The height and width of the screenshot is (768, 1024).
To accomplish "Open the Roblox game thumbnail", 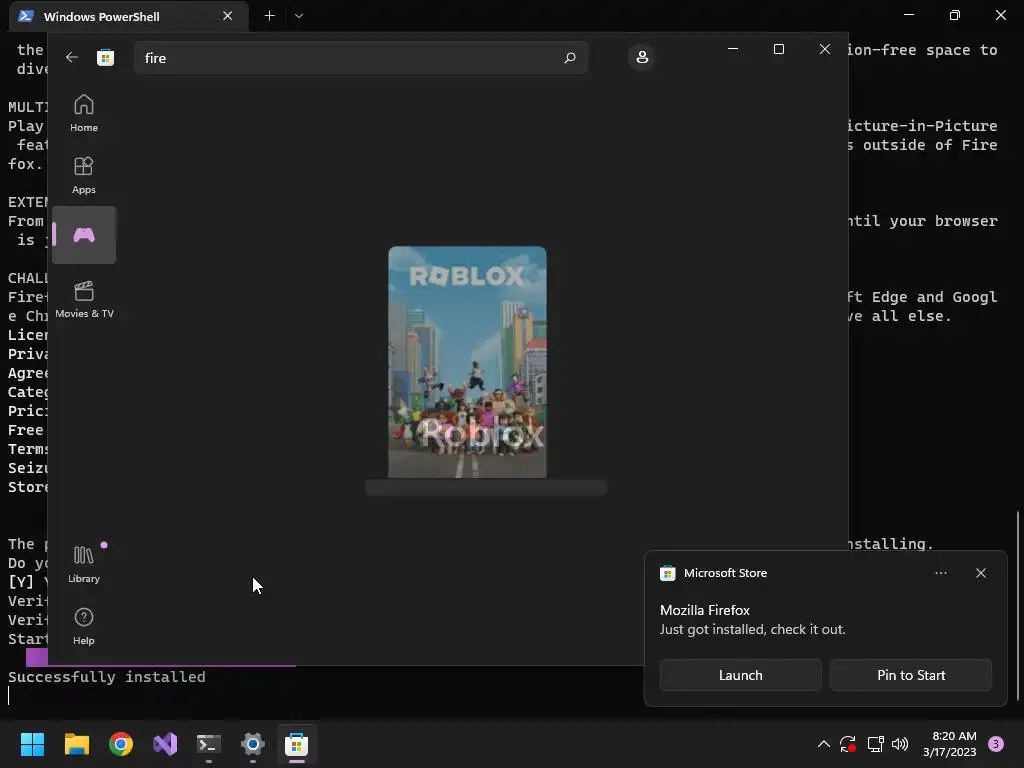I will click(468, 362).
